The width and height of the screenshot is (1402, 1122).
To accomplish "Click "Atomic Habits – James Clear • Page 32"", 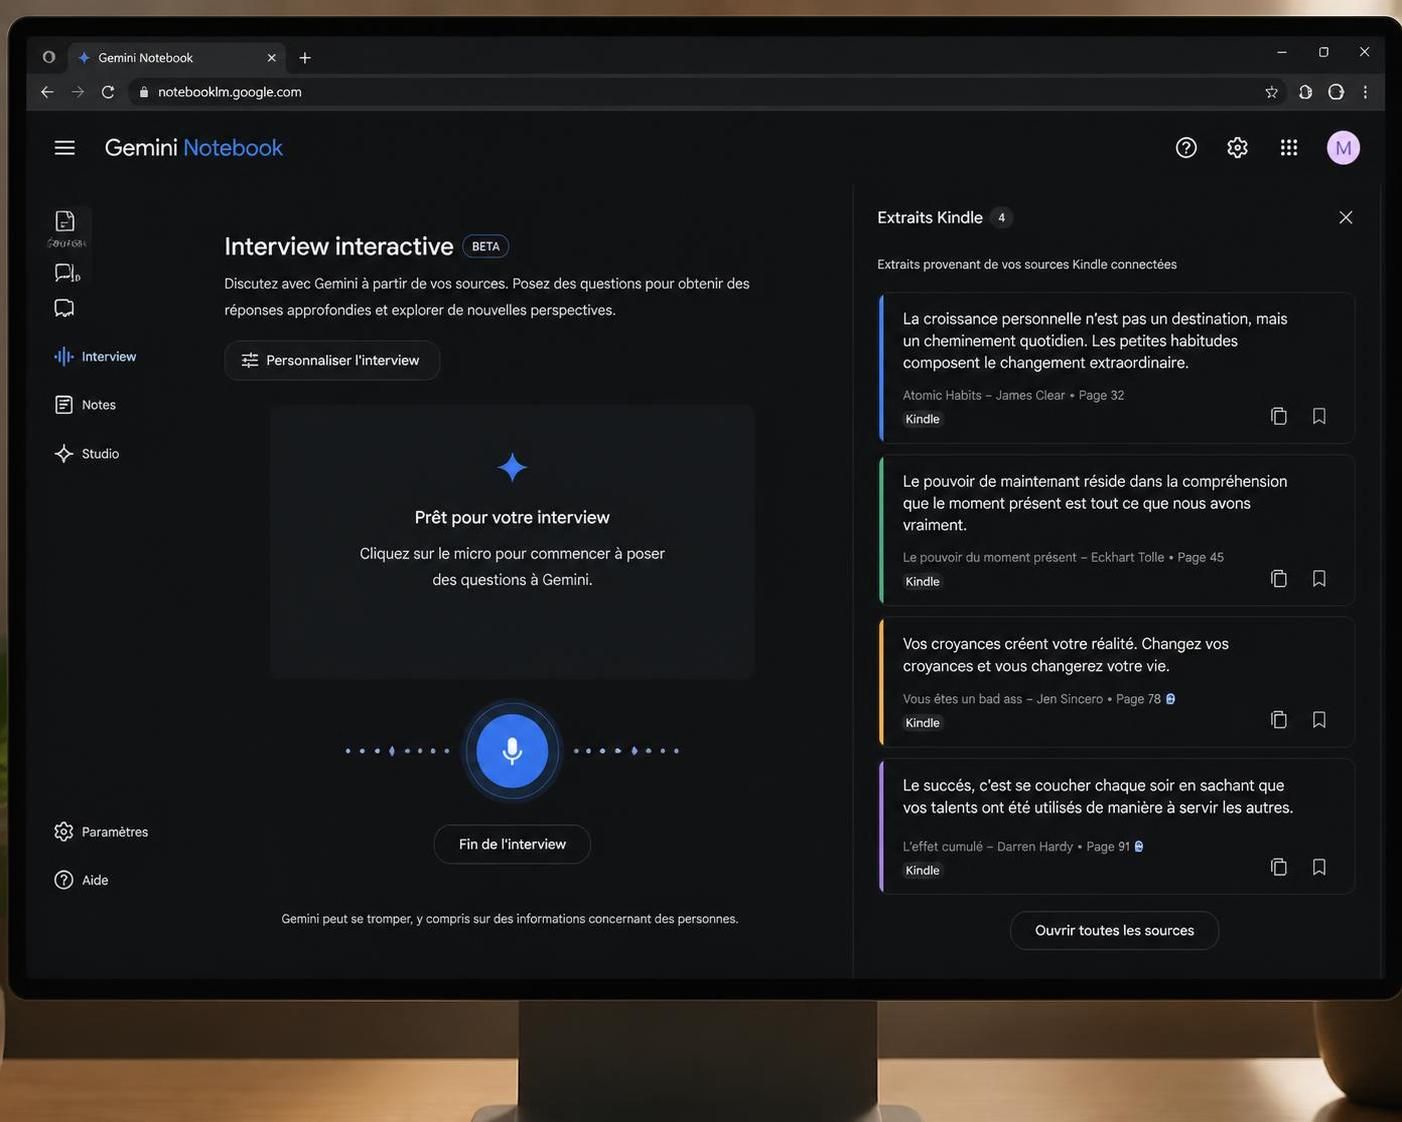I will pos(1013,396).
